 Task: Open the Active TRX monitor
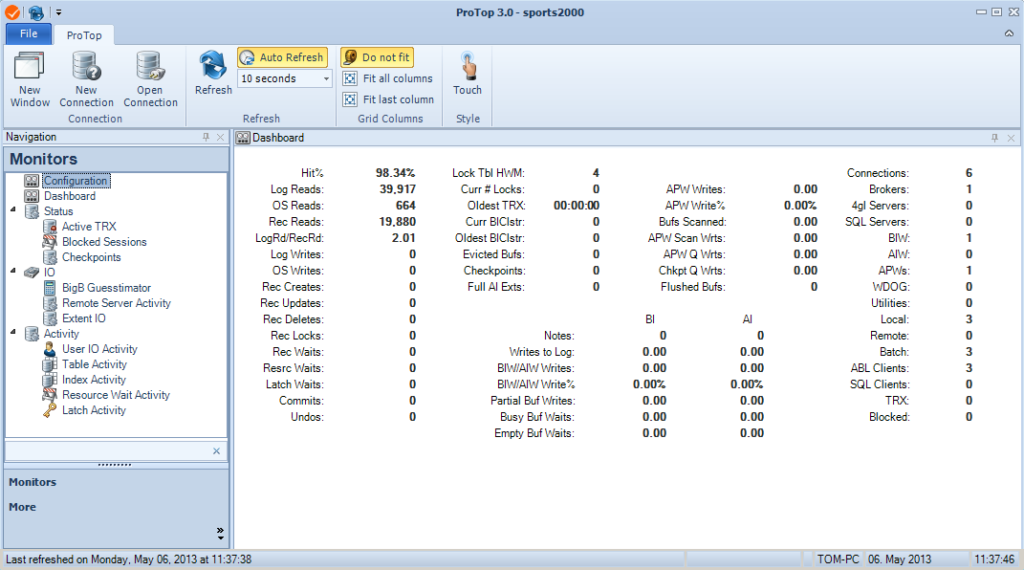[x=89, y=227]
